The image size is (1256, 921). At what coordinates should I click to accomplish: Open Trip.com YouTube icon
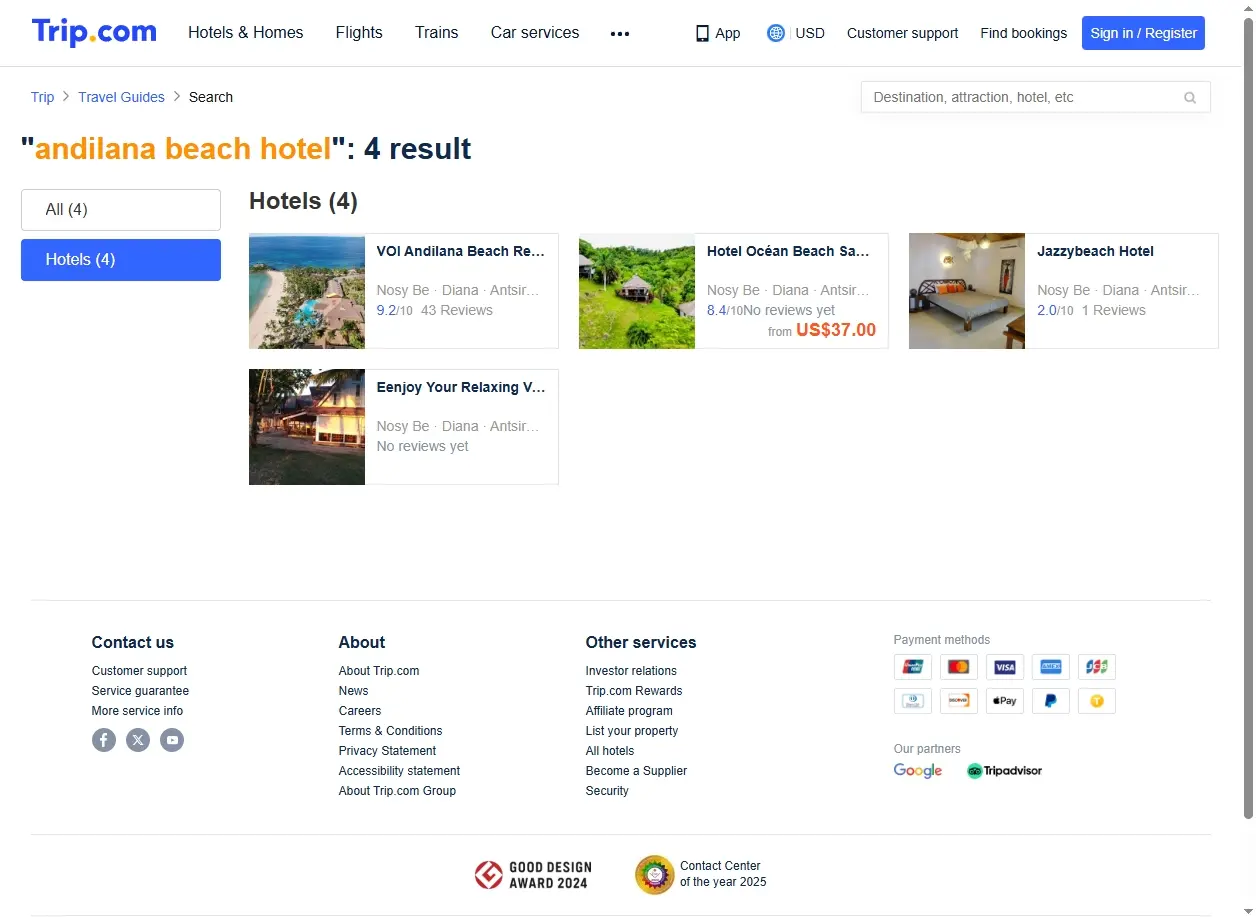(x=172, y=740)
